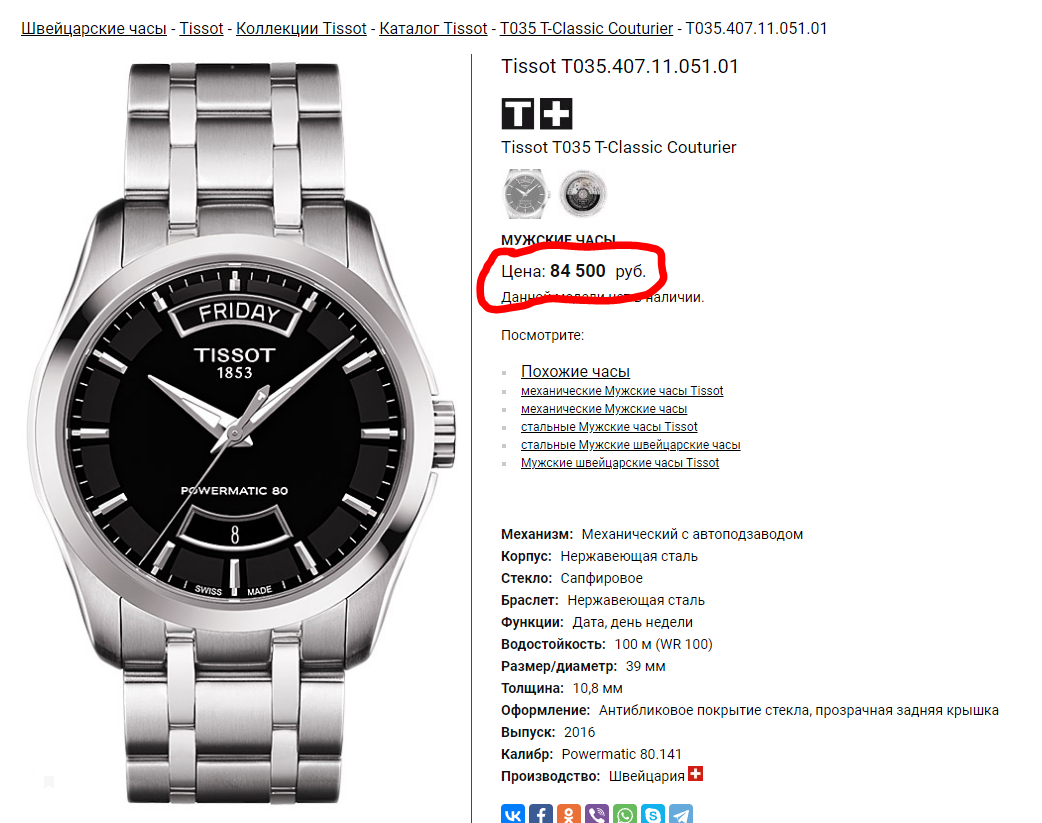Share through the Skype icon
The height and width of the screenshot is (823, 1042).
point(653,814)
